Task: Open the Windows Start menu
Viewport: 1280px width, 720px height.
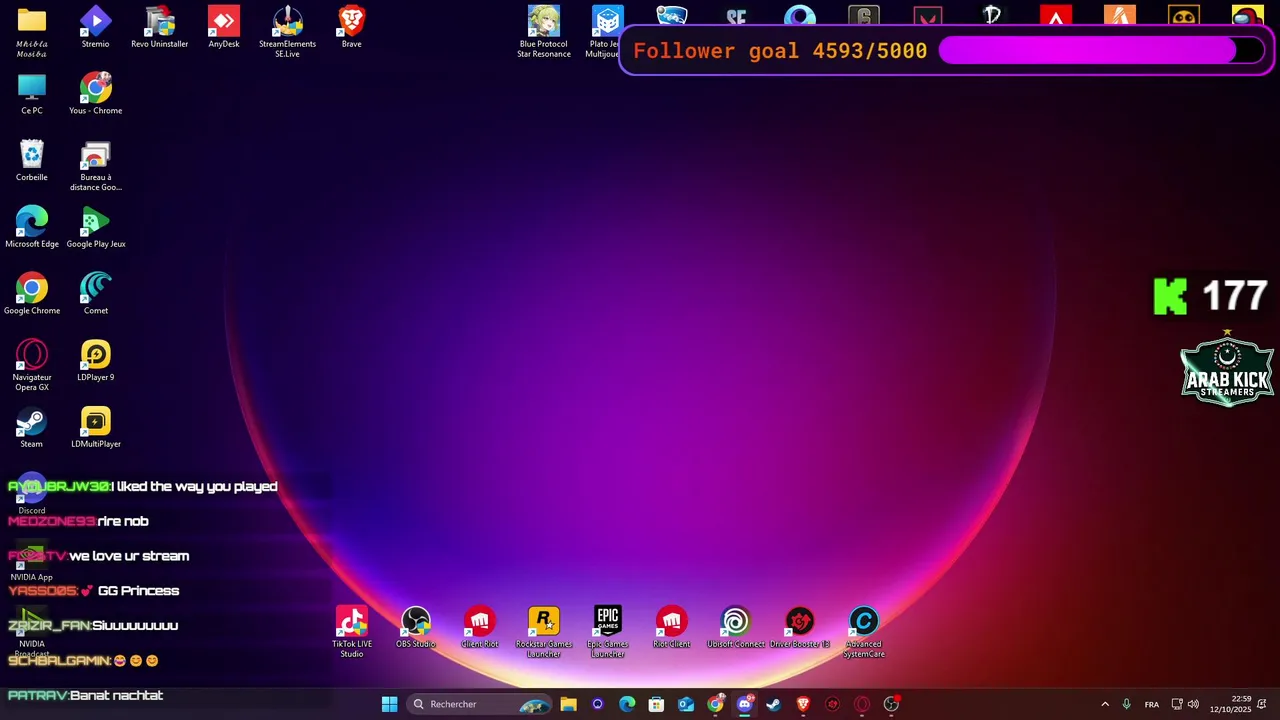Action: (390, 704)
